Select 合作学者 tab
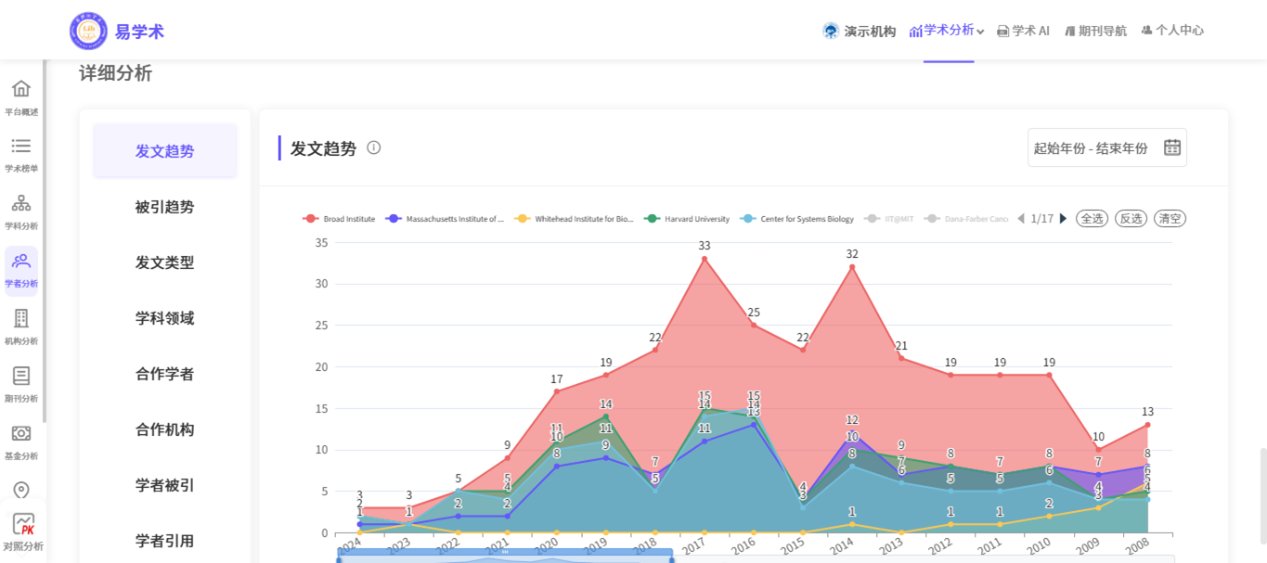The image size is (1267, 563). pyautogui.click(x=165, y=374)
